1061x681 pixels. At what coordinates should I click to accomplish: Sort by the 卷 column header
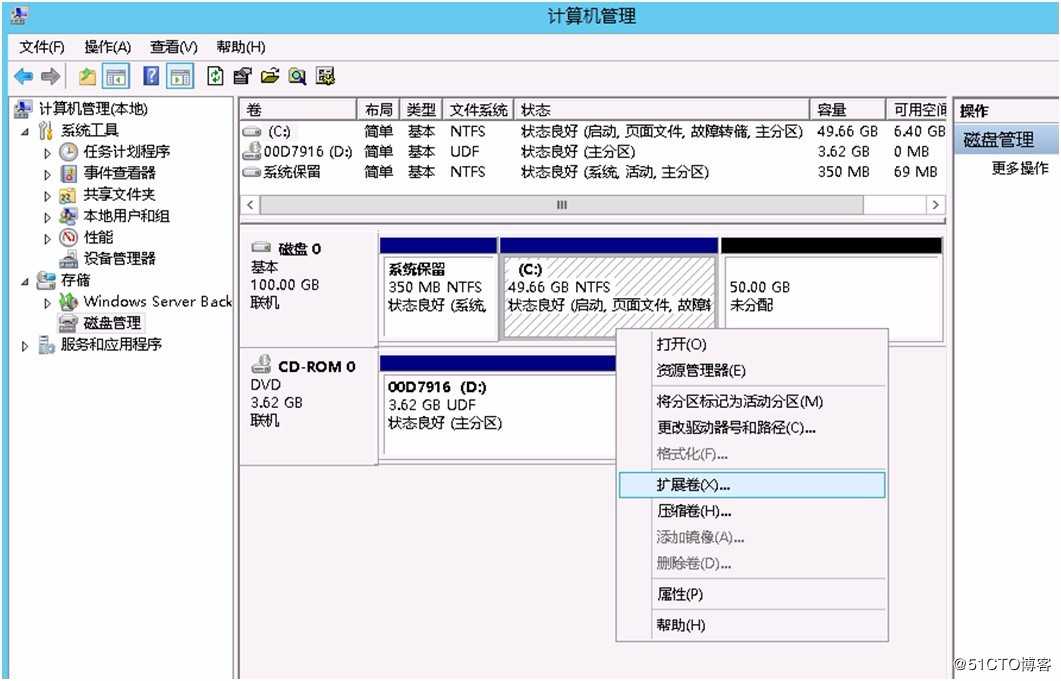click(298, 110)
